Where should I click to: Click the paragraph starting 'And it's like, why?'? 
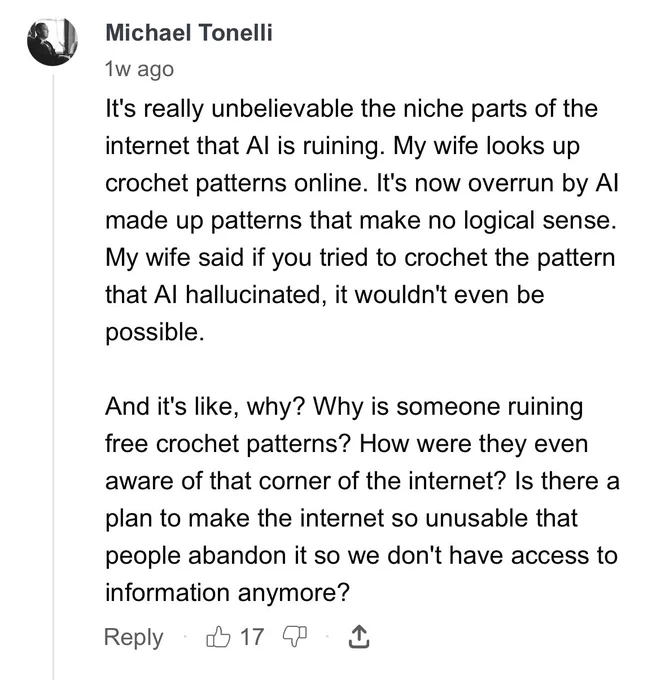[x=362, y=499]
